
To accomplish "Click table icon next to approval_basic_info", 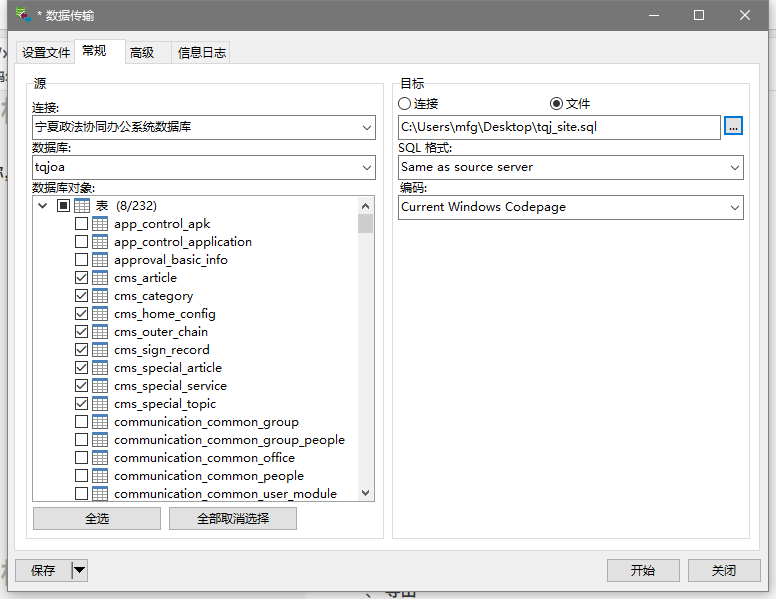I will tap(100, 259).
